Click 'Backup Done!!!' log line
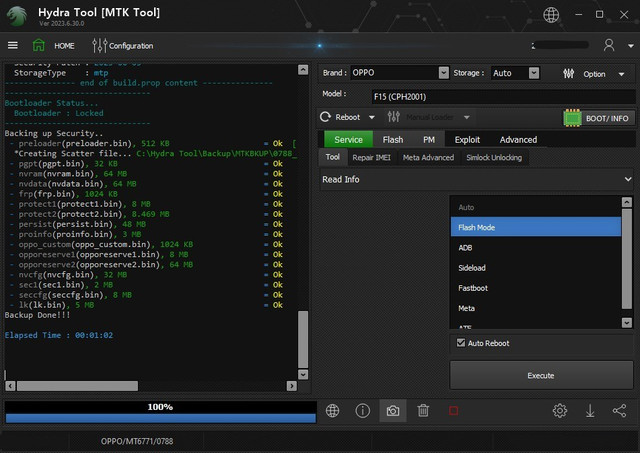Viewport: 640px width, 453px height. (x=37, y=315)
